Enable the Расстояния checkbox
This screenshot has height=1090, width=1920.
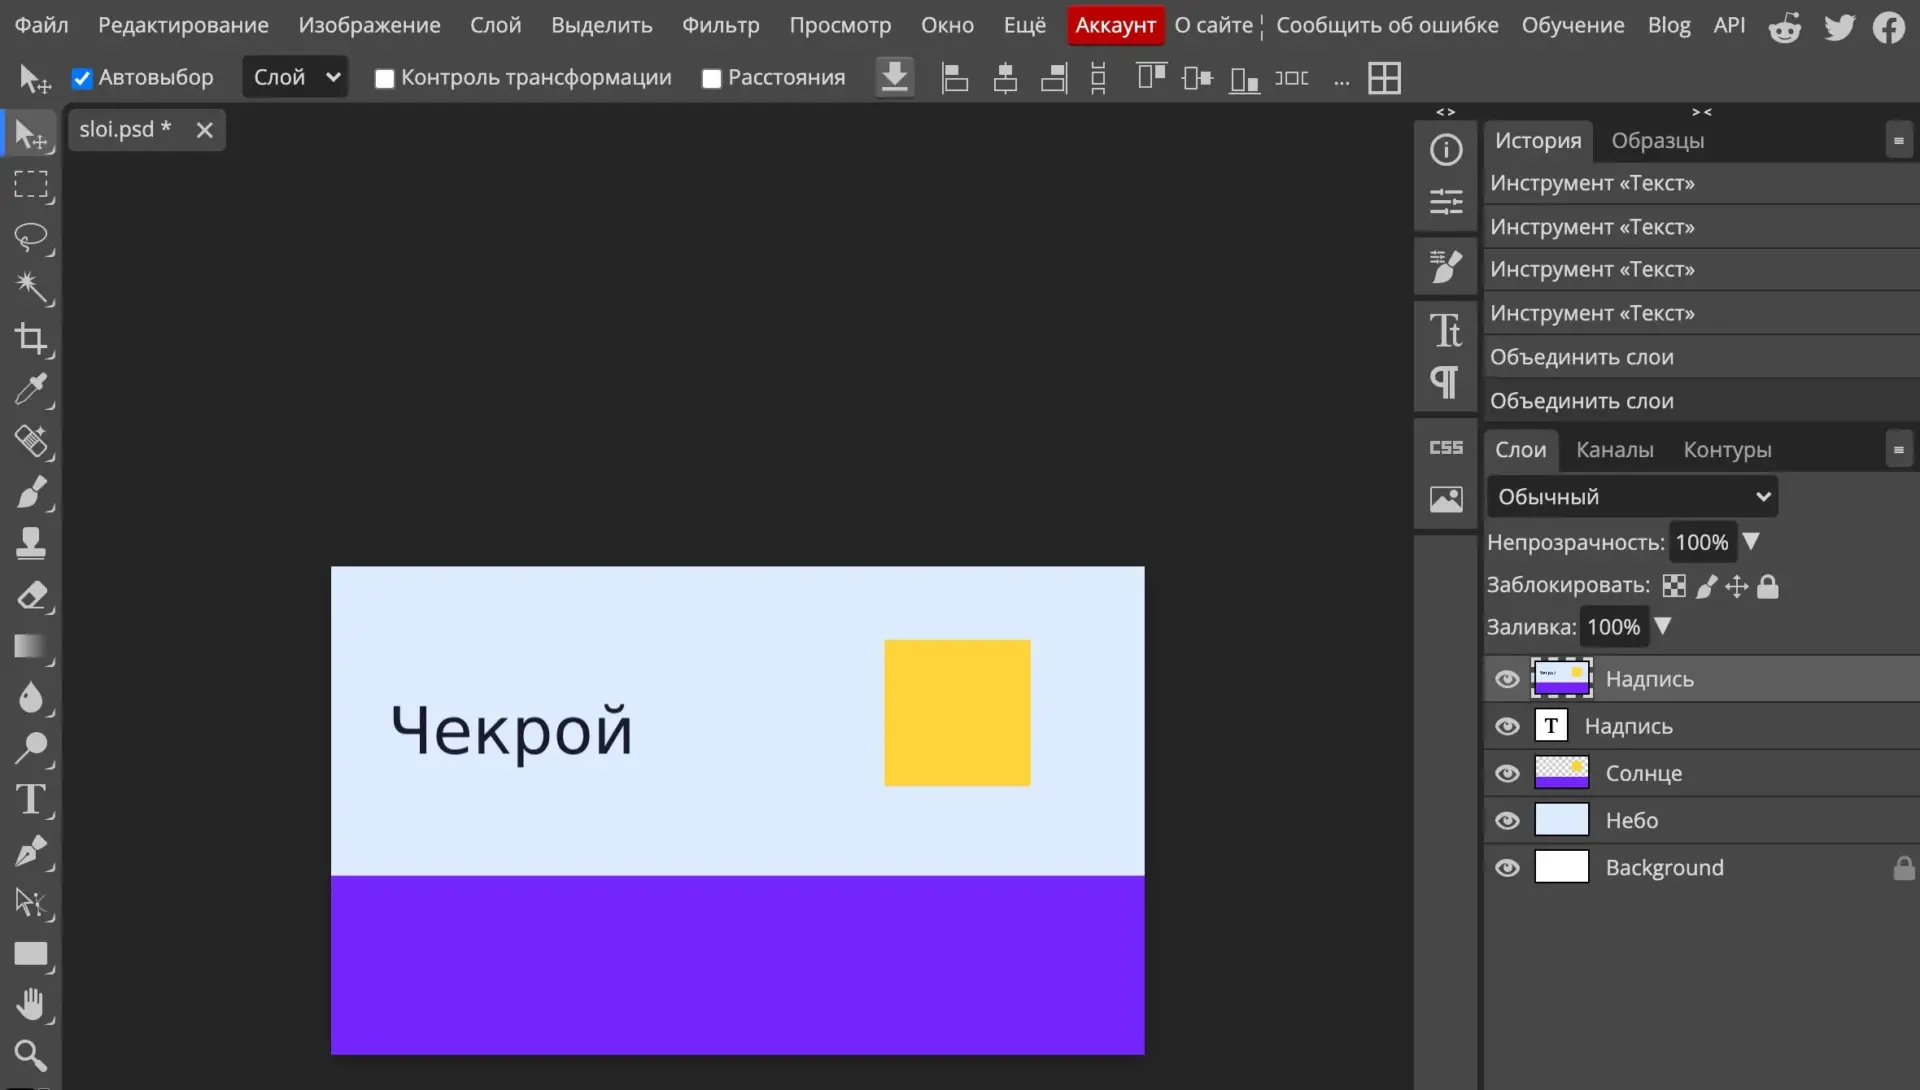tap(711, 79)
